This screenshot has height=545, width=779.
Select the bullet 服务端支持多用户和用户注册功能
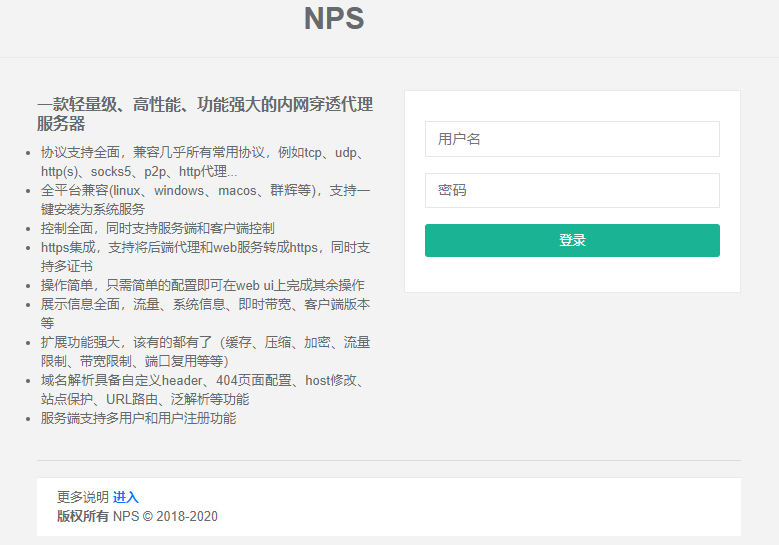pyautogui.click(x=138, y=418)
